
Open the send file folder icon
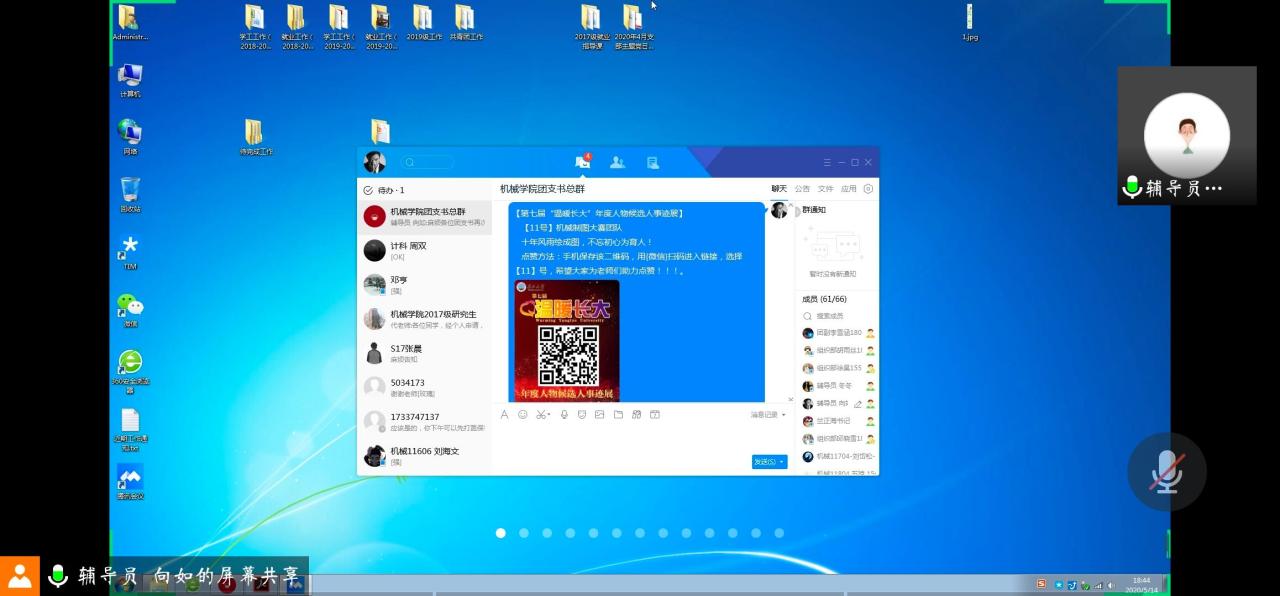(x=618, y=414)
